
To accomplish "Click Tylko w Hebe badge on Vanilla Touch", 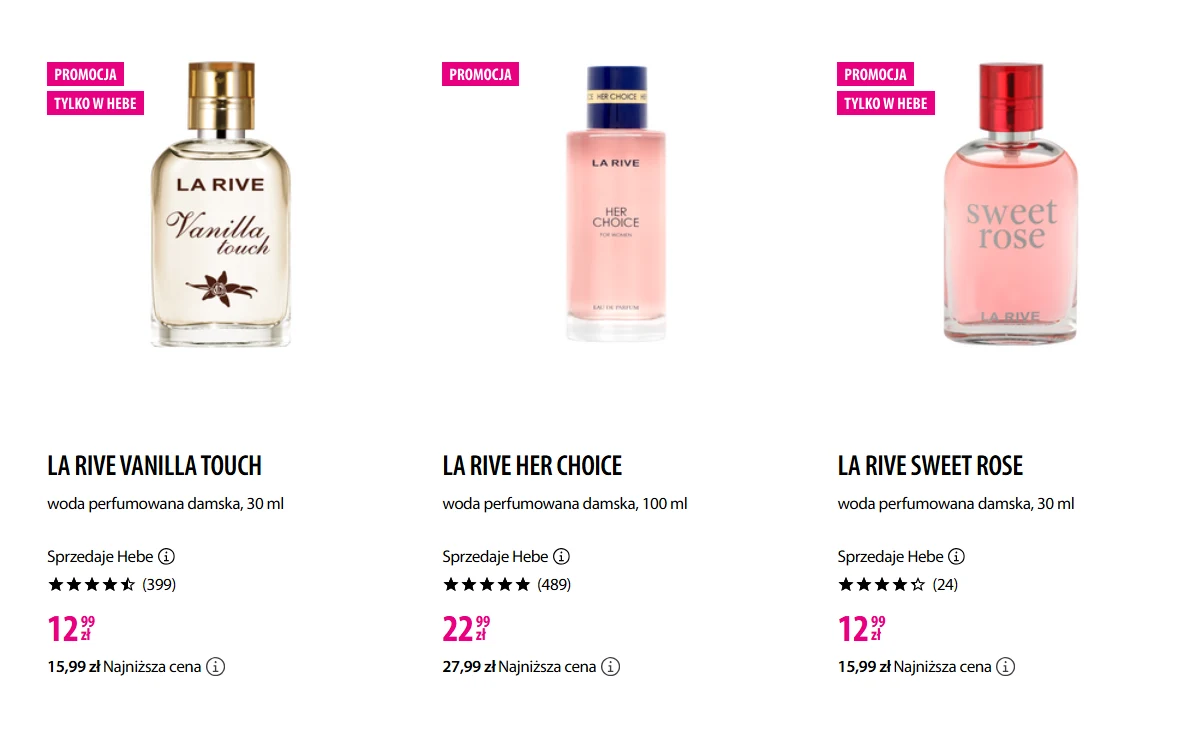I will (95, 103).
